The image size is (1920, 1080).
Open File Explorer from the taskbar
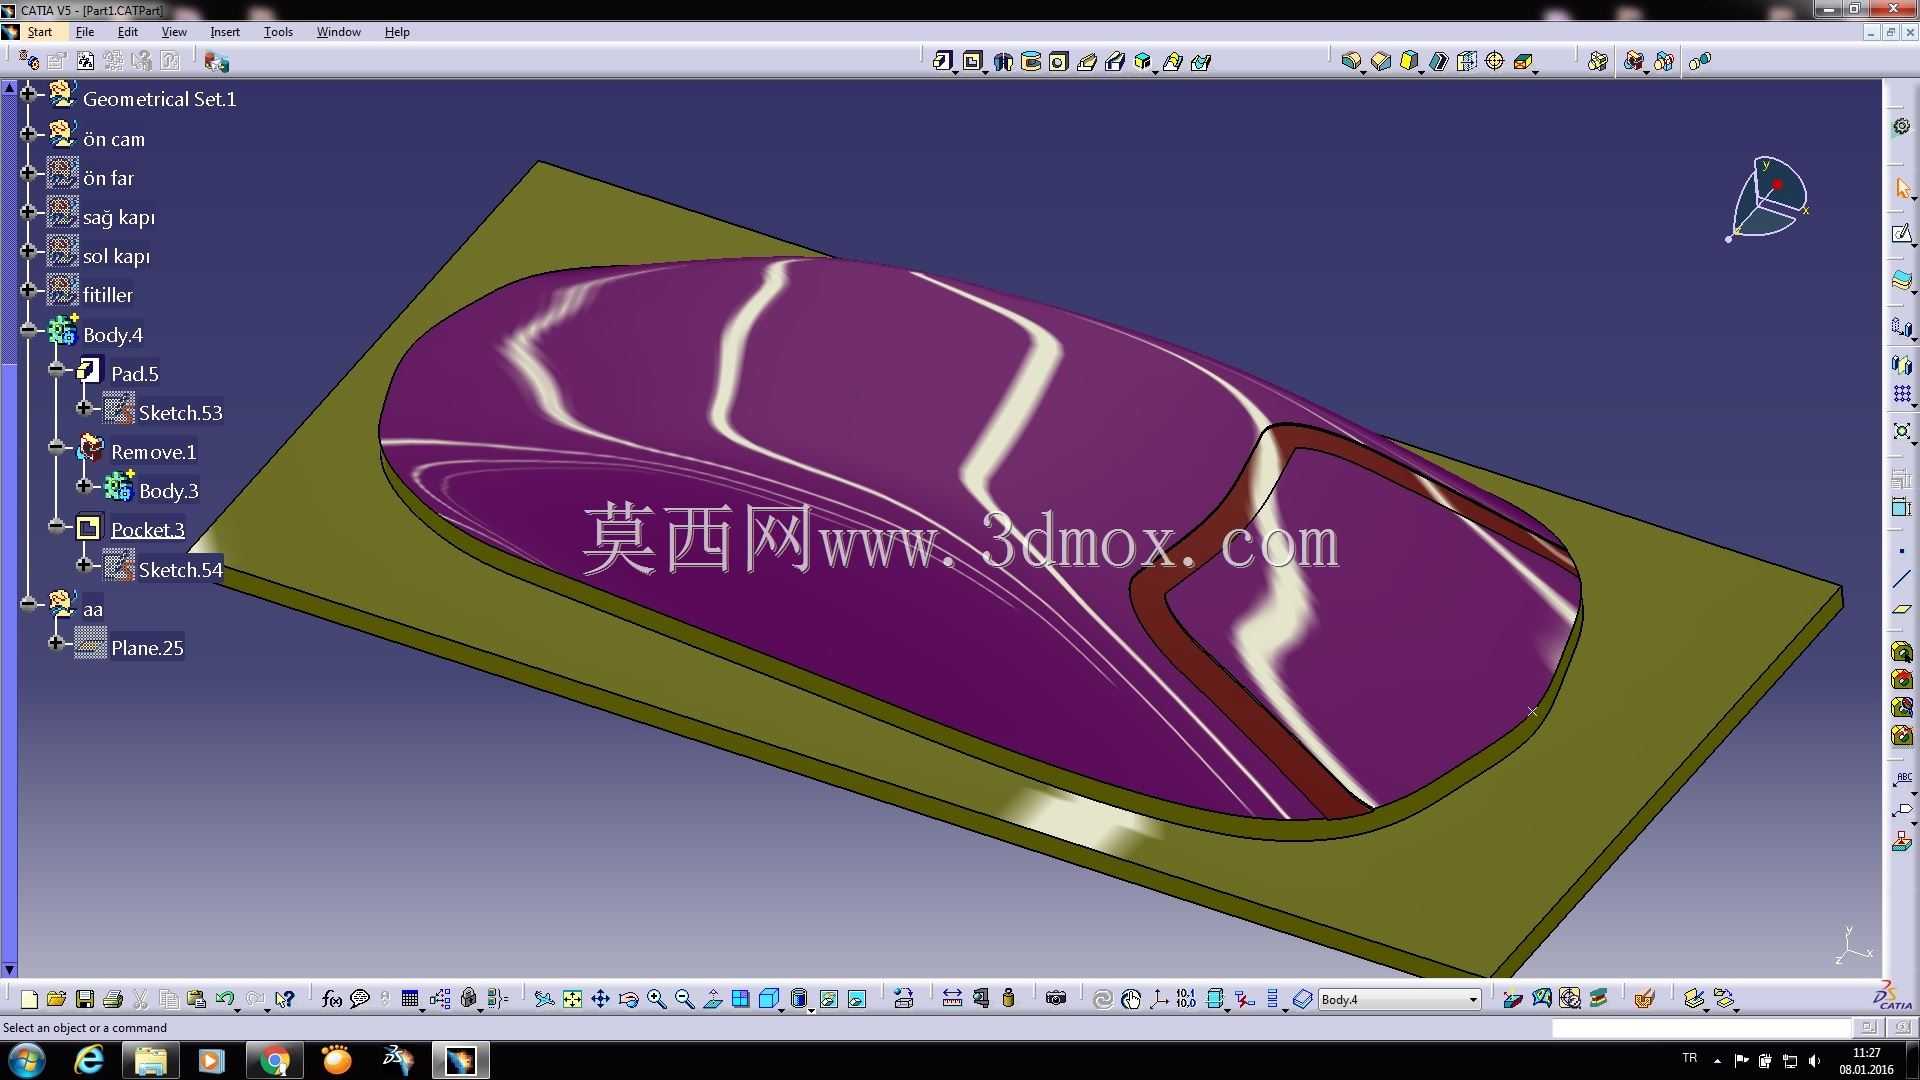tap(150, 1060)
